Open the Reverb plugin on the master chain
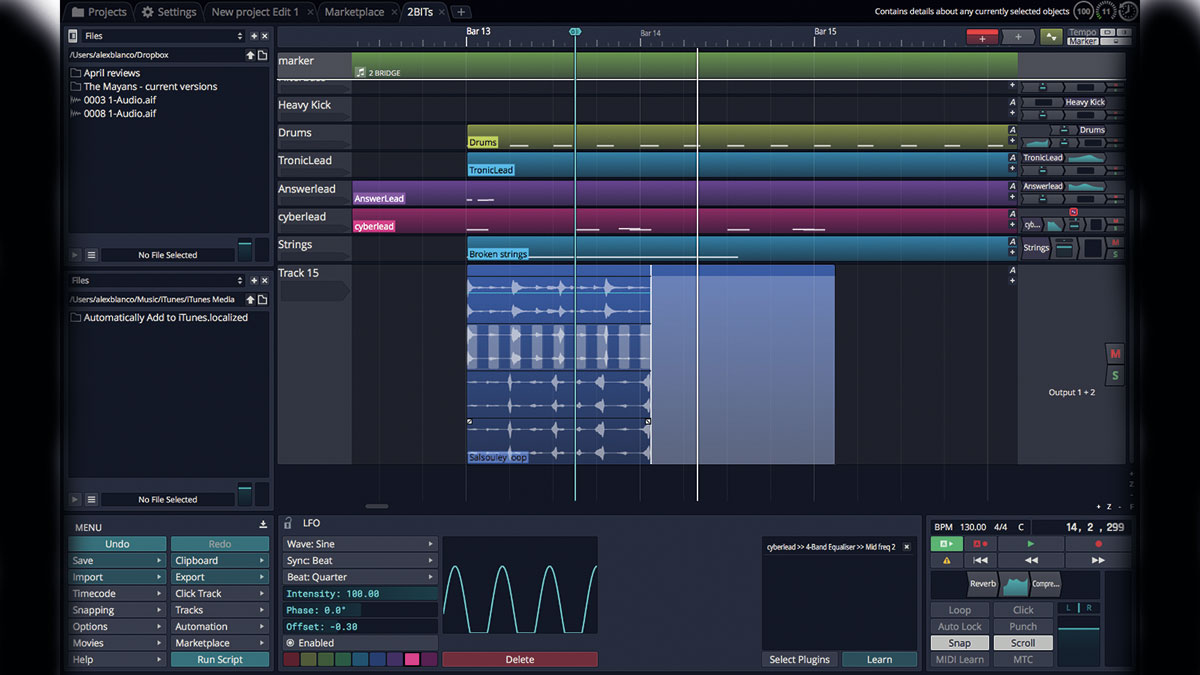1200x675 pixels. 982,584
